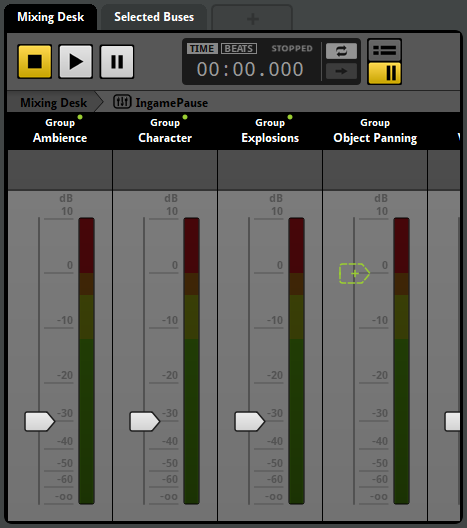Toggle the follow-cursor arrow icon

click(x=341, y=71)
